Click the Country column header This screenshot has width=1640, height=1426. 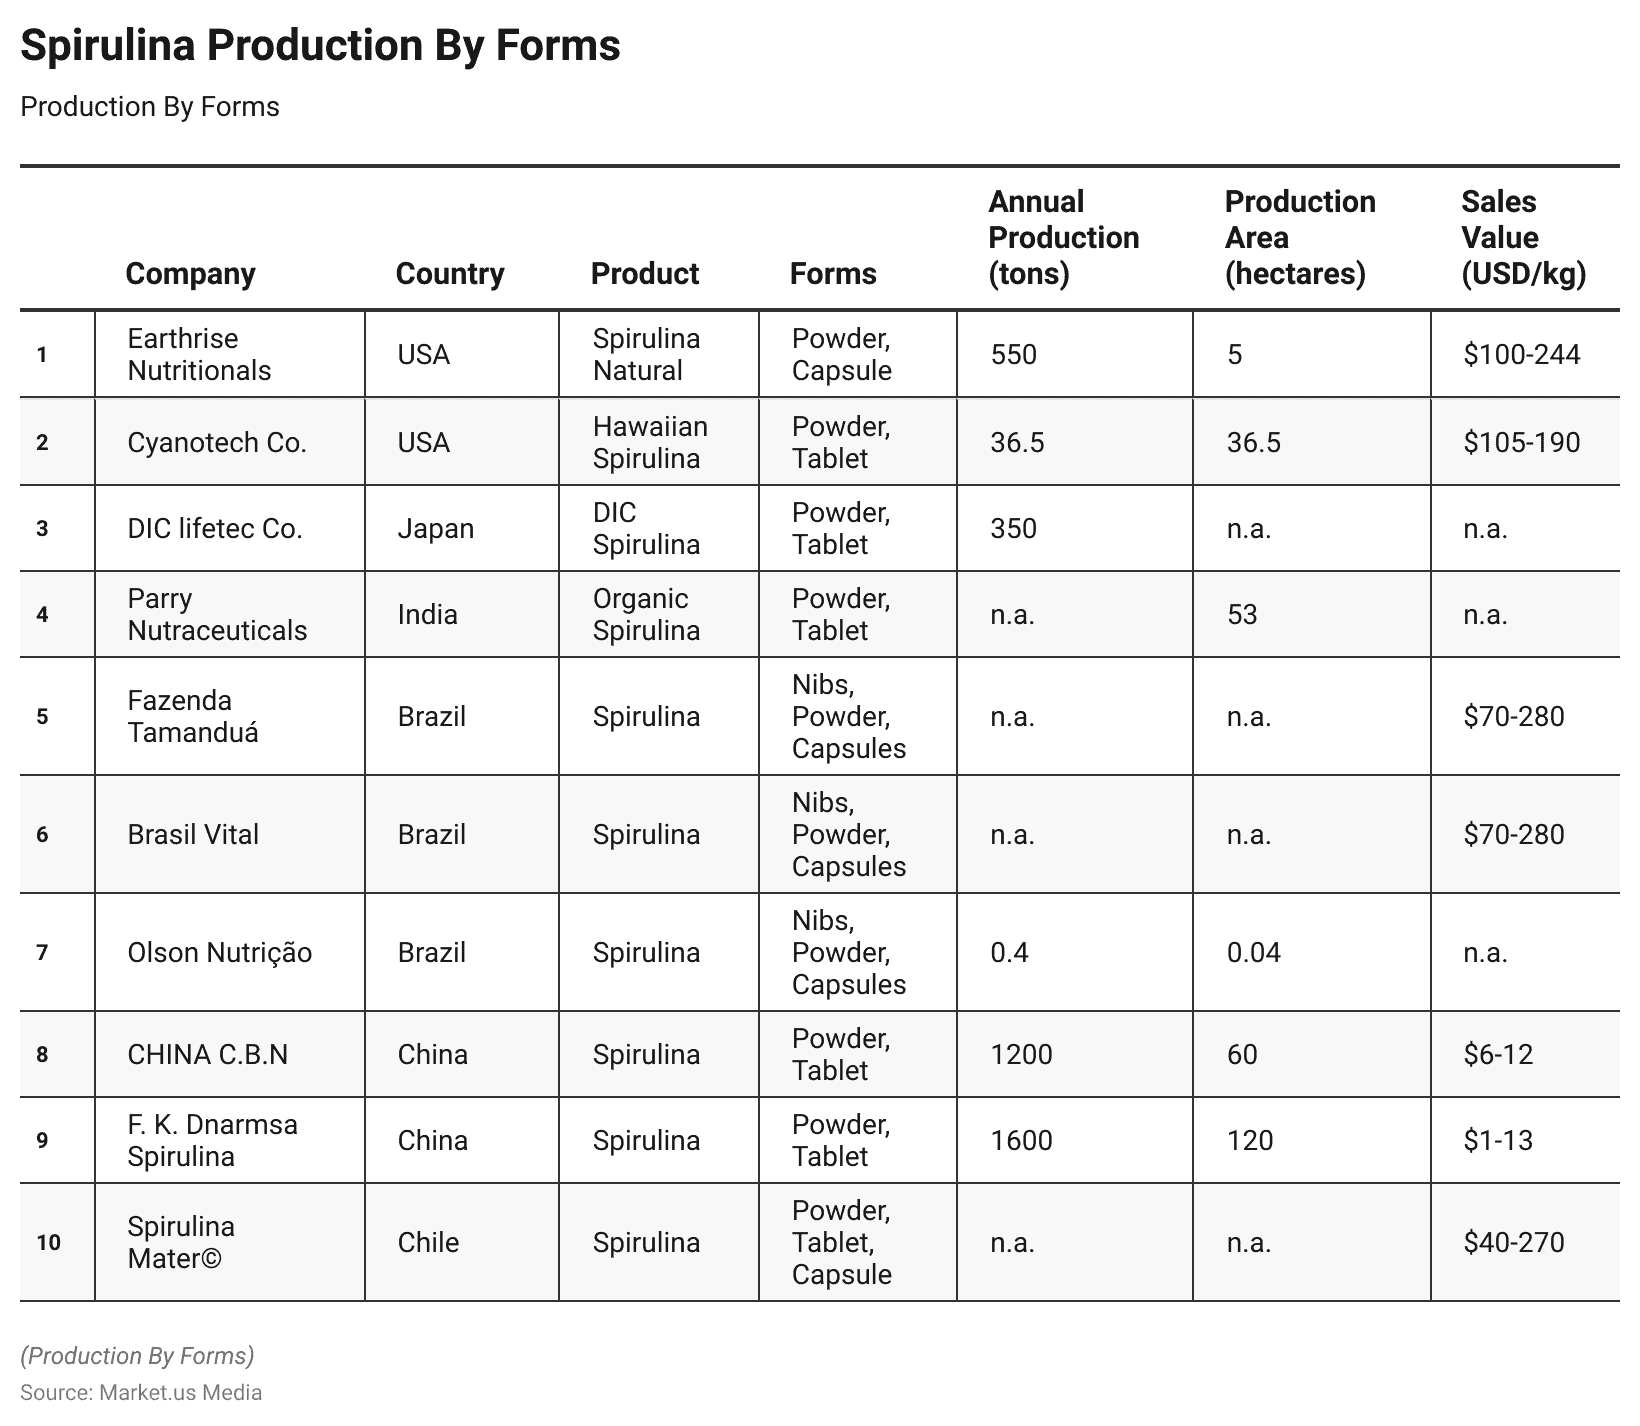pos(450,273)
